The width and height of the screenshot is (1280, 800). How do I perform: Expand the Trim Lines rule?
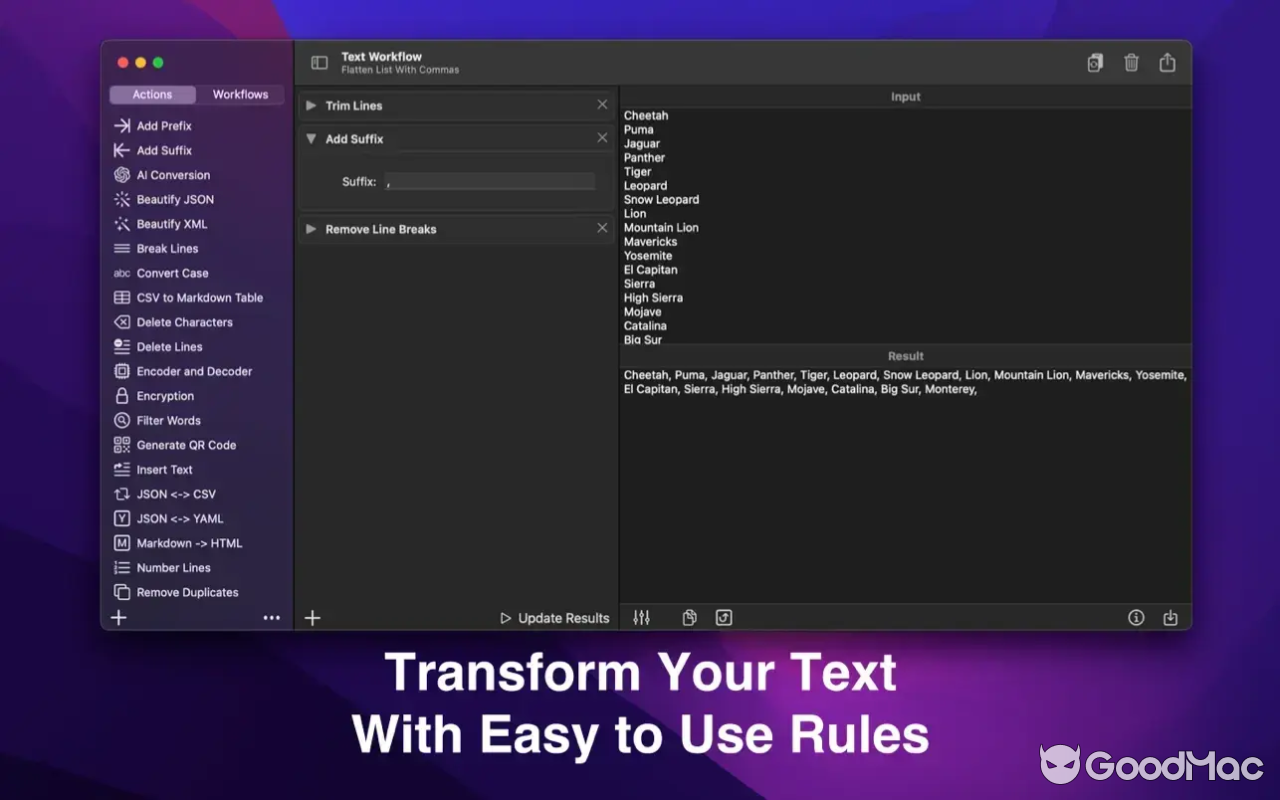point(311,104)
